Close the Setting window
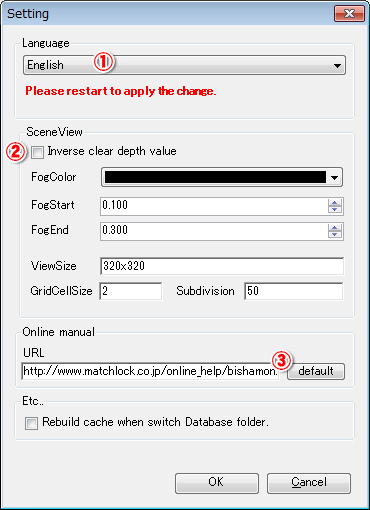370x510 pixels. click(x=349, y=14)
